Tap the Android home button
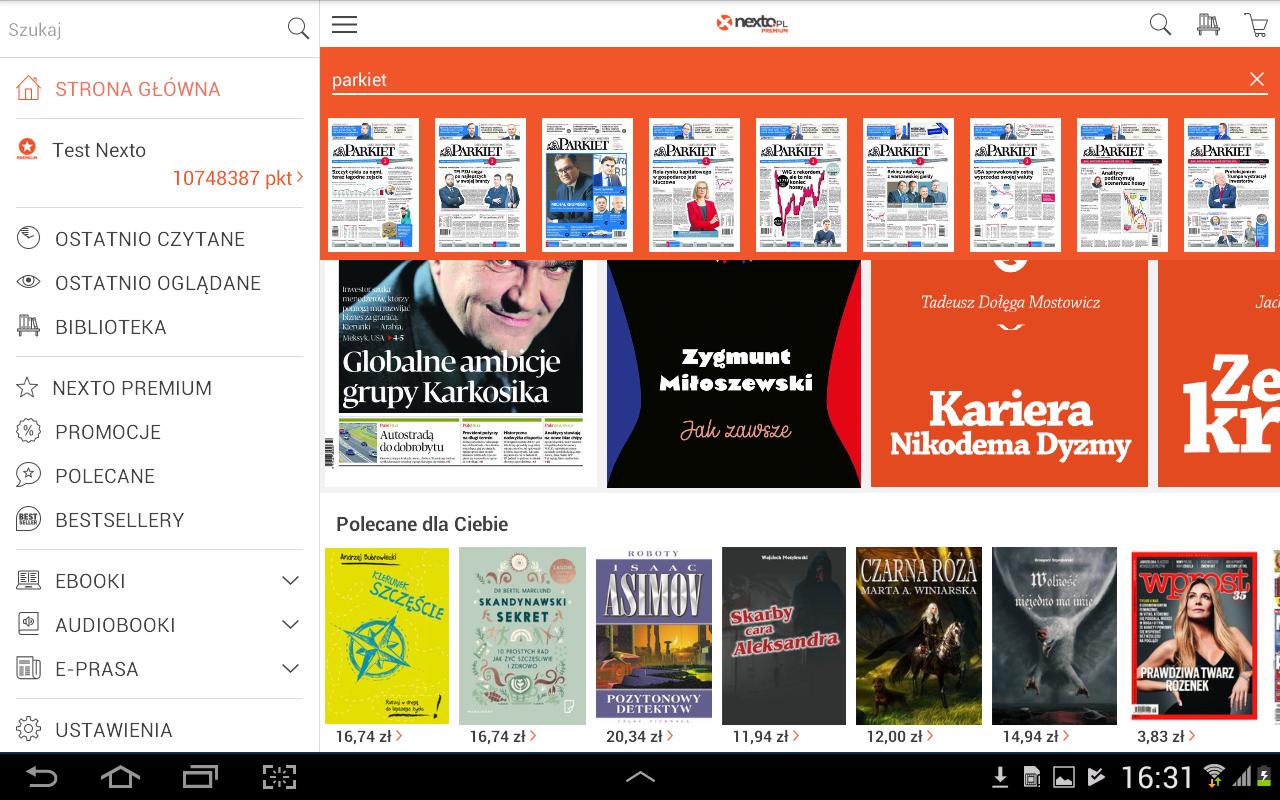 [x=120, y=776]
